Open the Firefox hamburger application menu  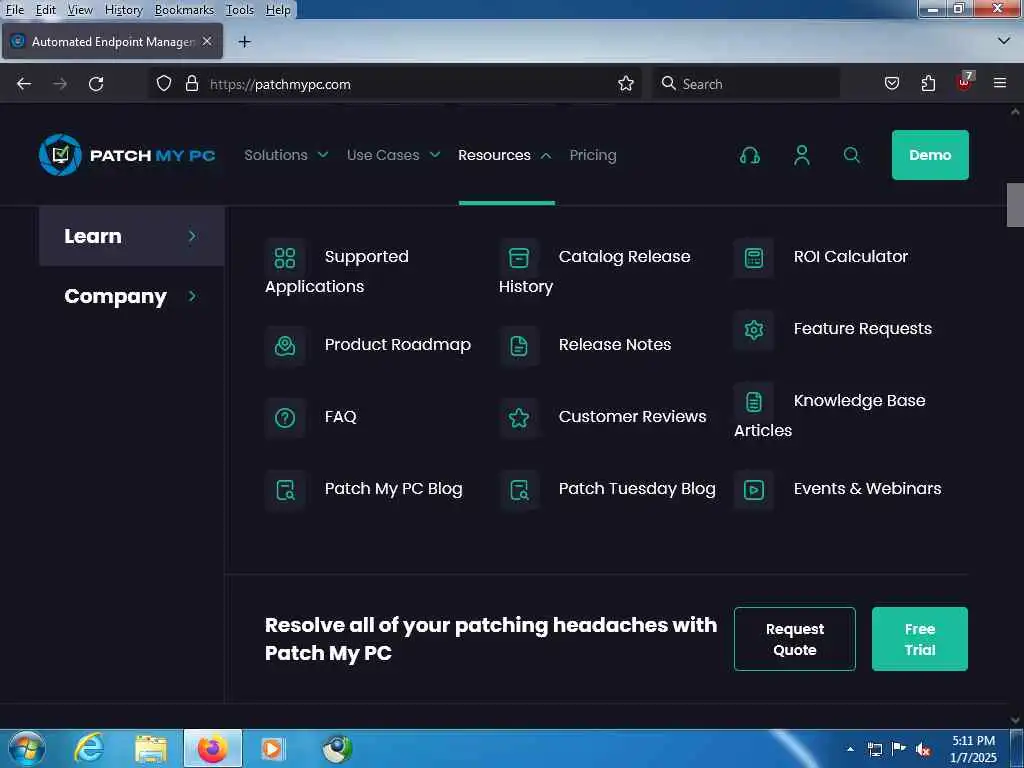tap(1000, 82)
